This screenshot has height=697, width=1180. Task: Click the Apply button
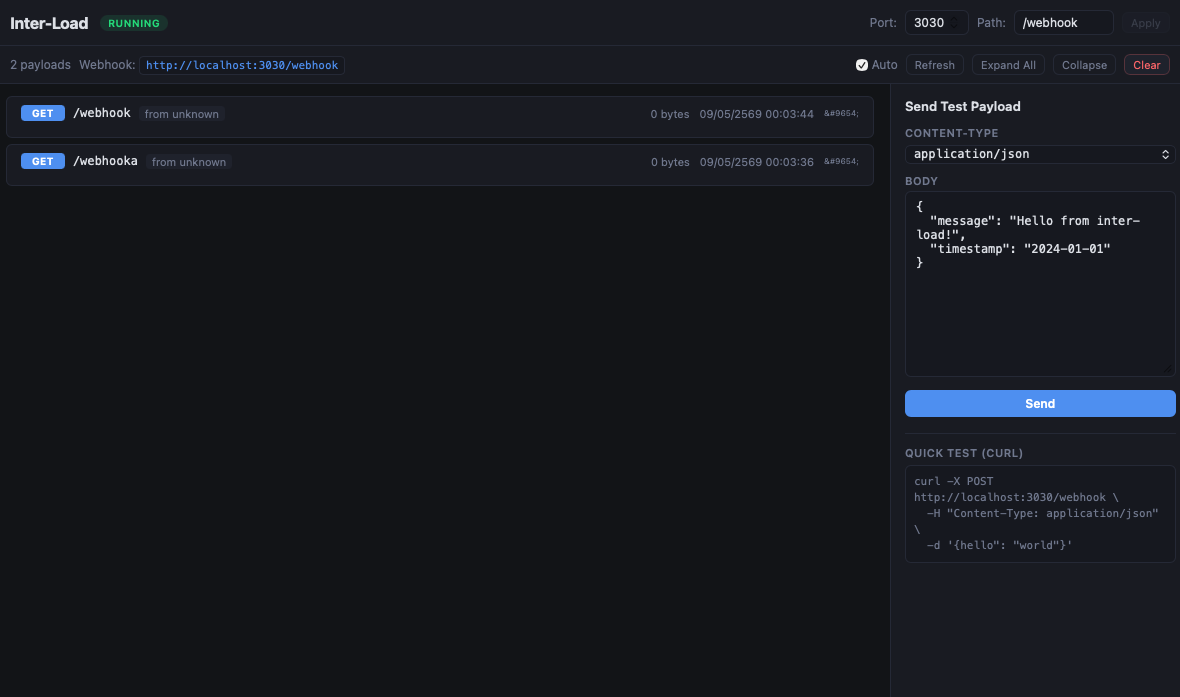click(1145, 23)
